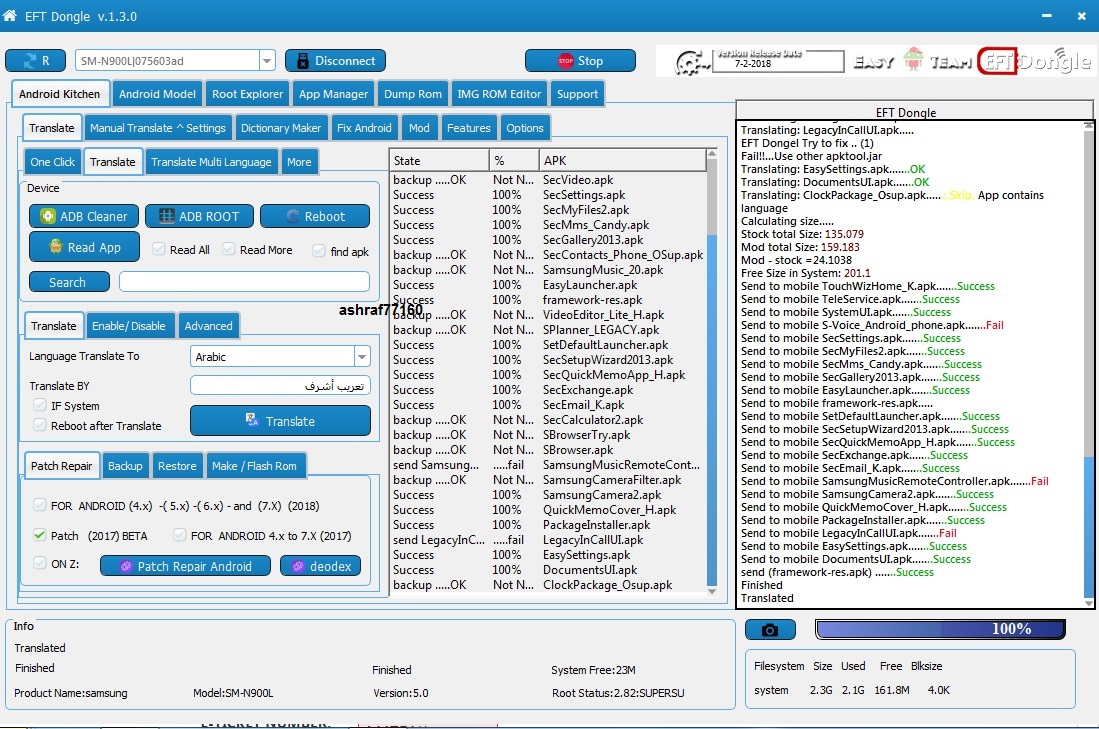Screen dimensions: 1099x729
Task: Open the Root Explorer tab
Action: point(247,94)
